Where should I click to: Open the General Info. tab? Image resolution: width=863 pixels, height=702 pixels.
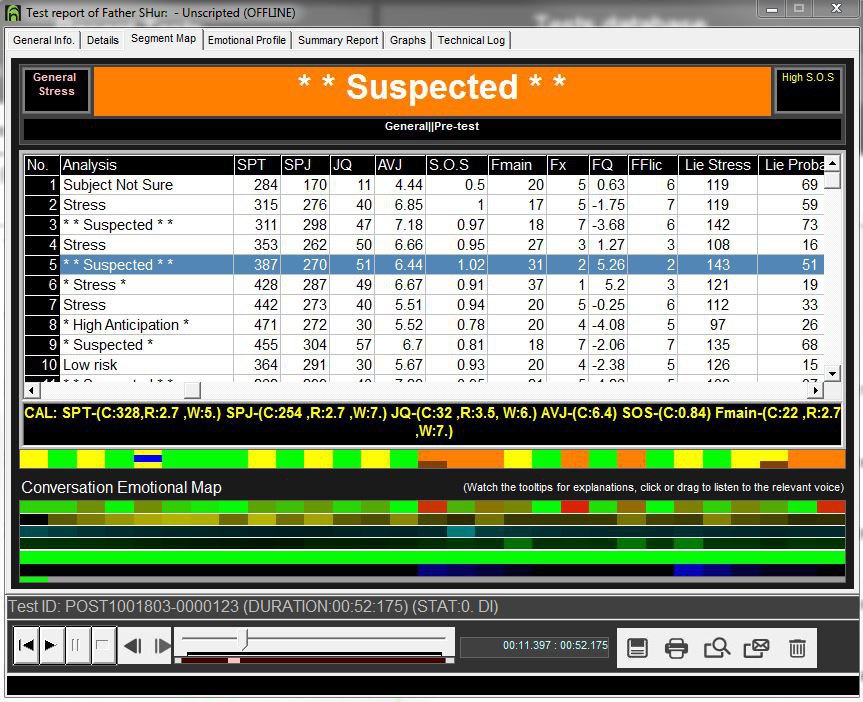tap(43, 40)
